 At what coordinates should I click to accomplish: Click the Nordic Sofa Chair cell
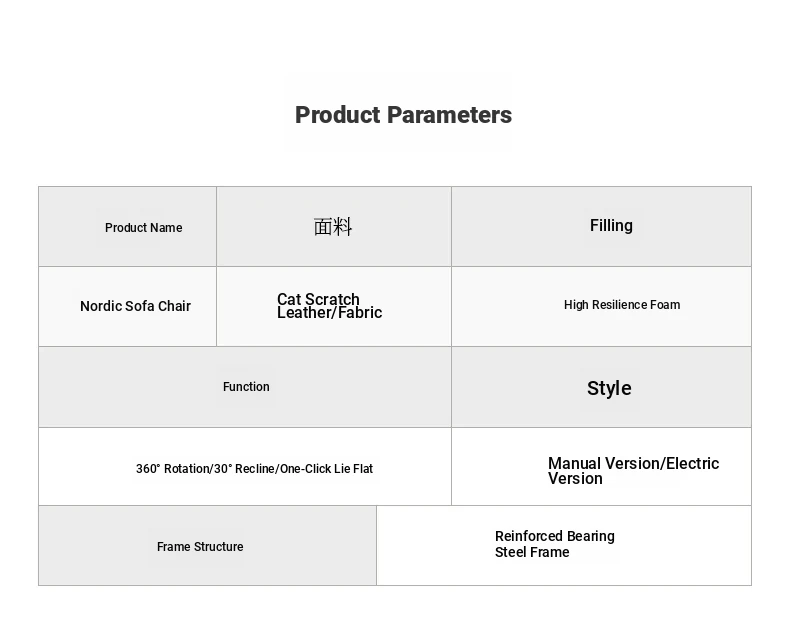(127, 306)
